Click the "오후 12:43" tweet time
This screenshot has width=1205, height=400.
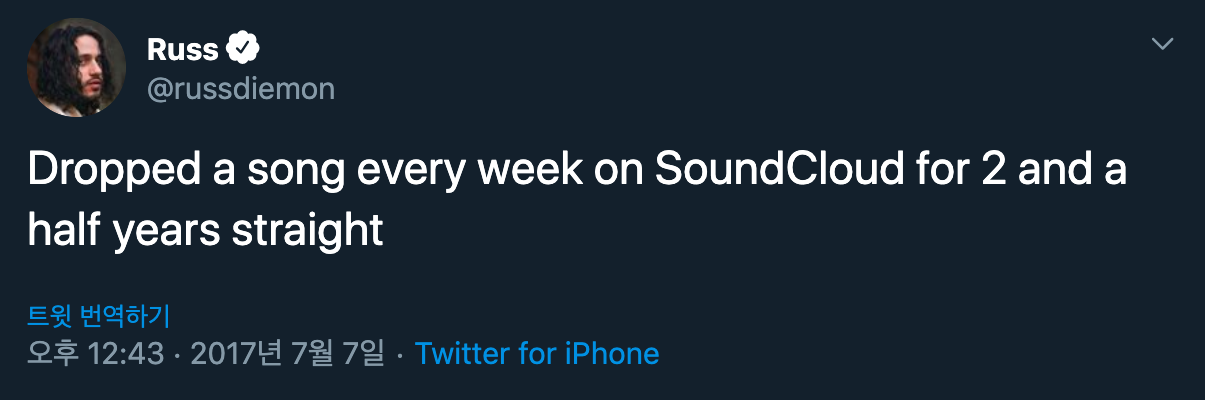pyautogui.click(x=96, y=354)
